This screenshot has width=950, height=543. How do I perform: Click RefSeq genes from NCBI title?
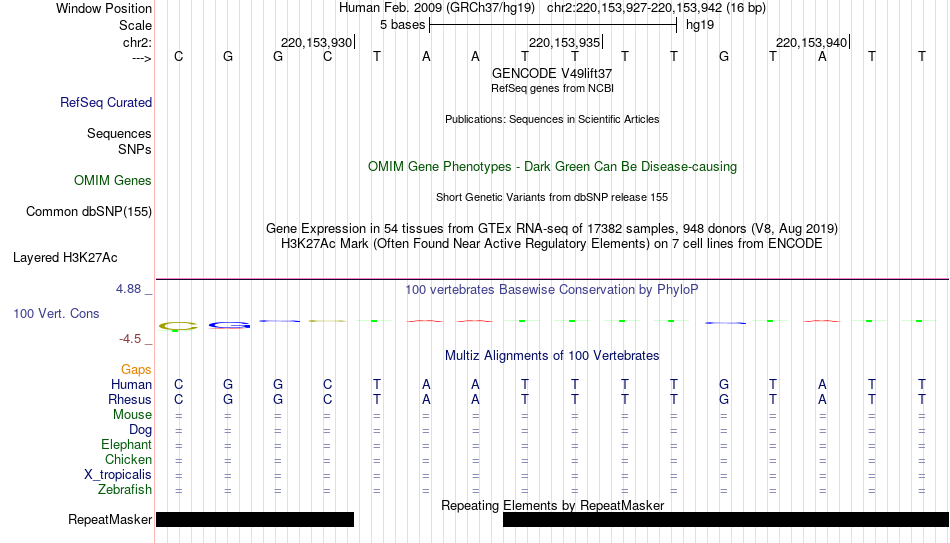coord(552,88)
